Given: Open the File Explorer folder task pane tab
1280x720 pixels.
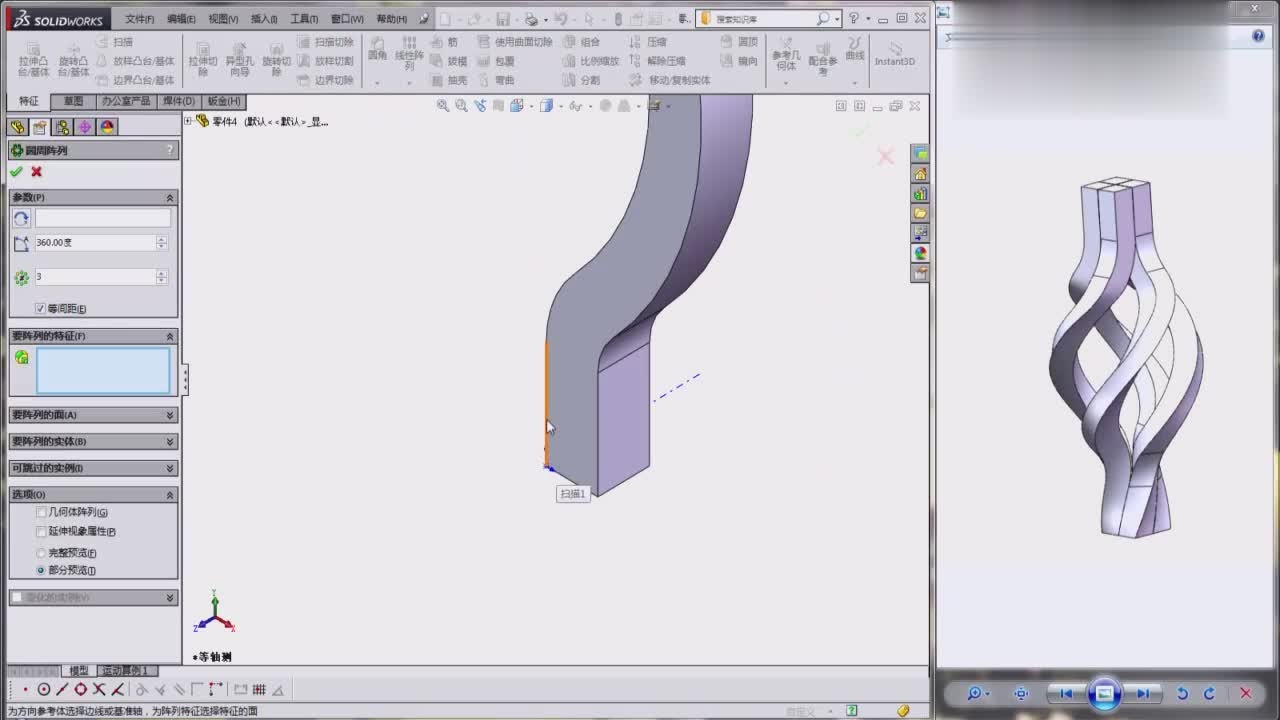Looking at the screenshot, I should click(x=920, y=213).
